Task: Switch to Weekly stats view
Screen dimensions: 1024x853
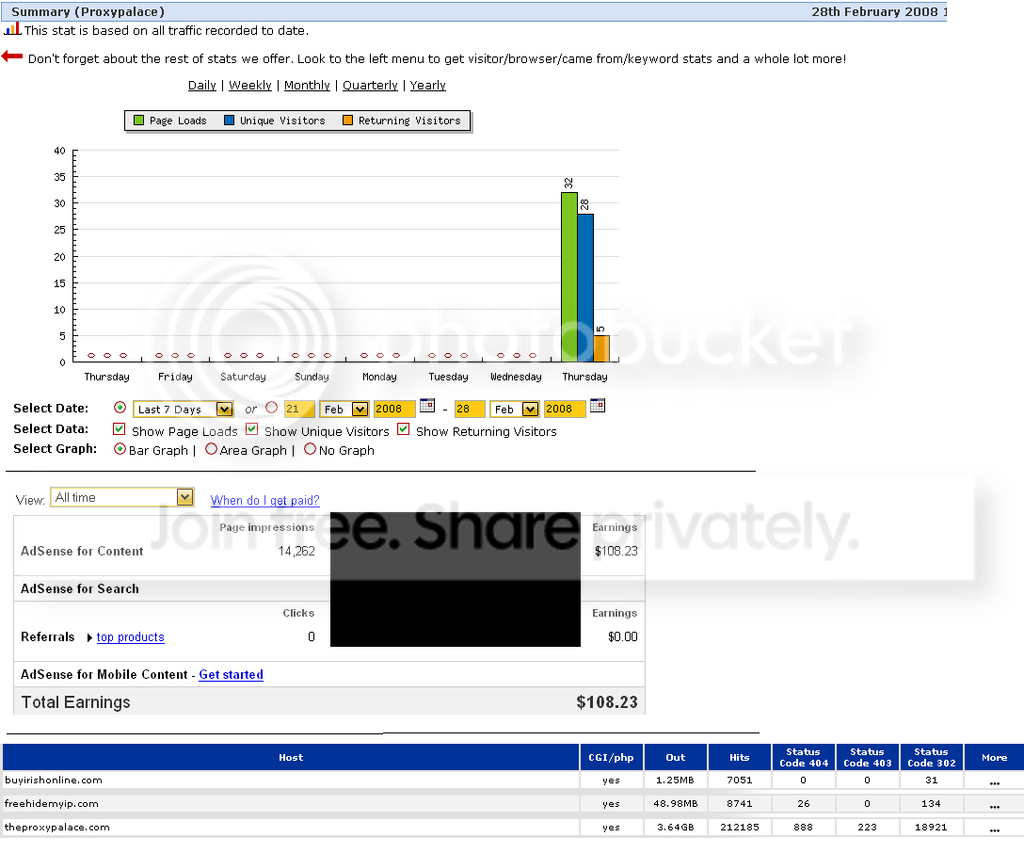Action: 250,85
